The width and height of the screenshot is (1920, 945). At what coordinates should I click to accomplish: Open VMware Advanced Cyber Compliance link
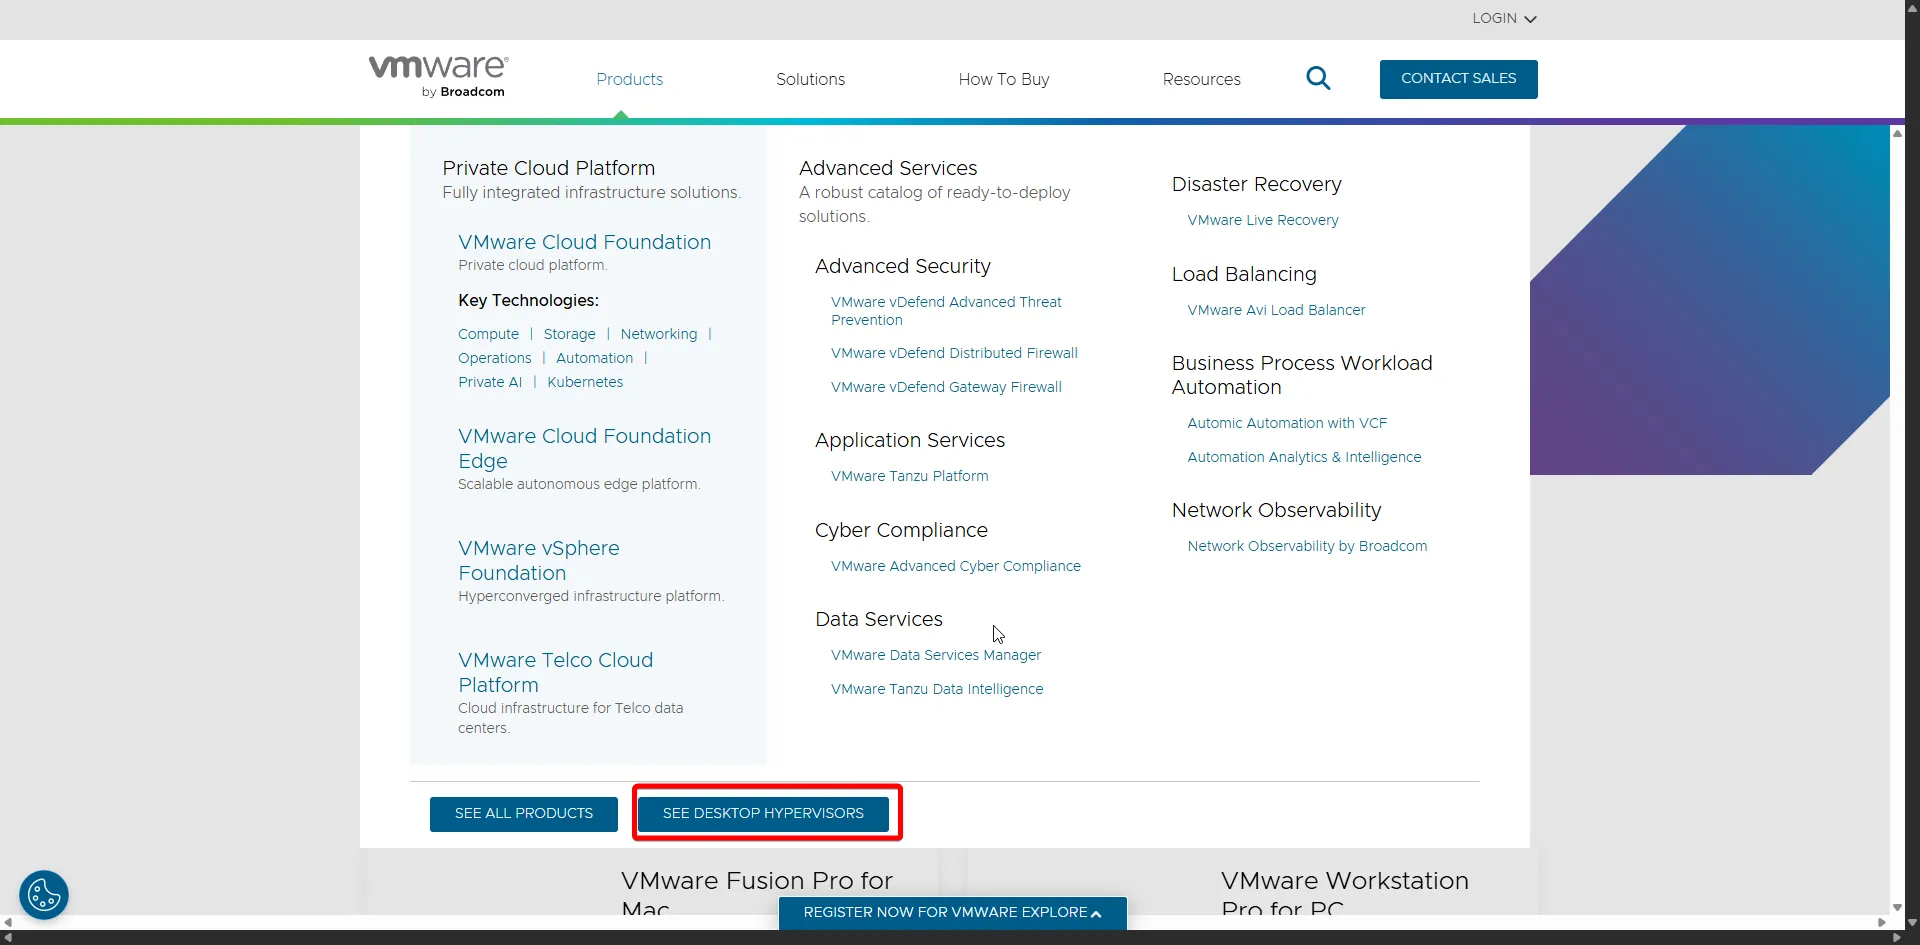point(956,566)
